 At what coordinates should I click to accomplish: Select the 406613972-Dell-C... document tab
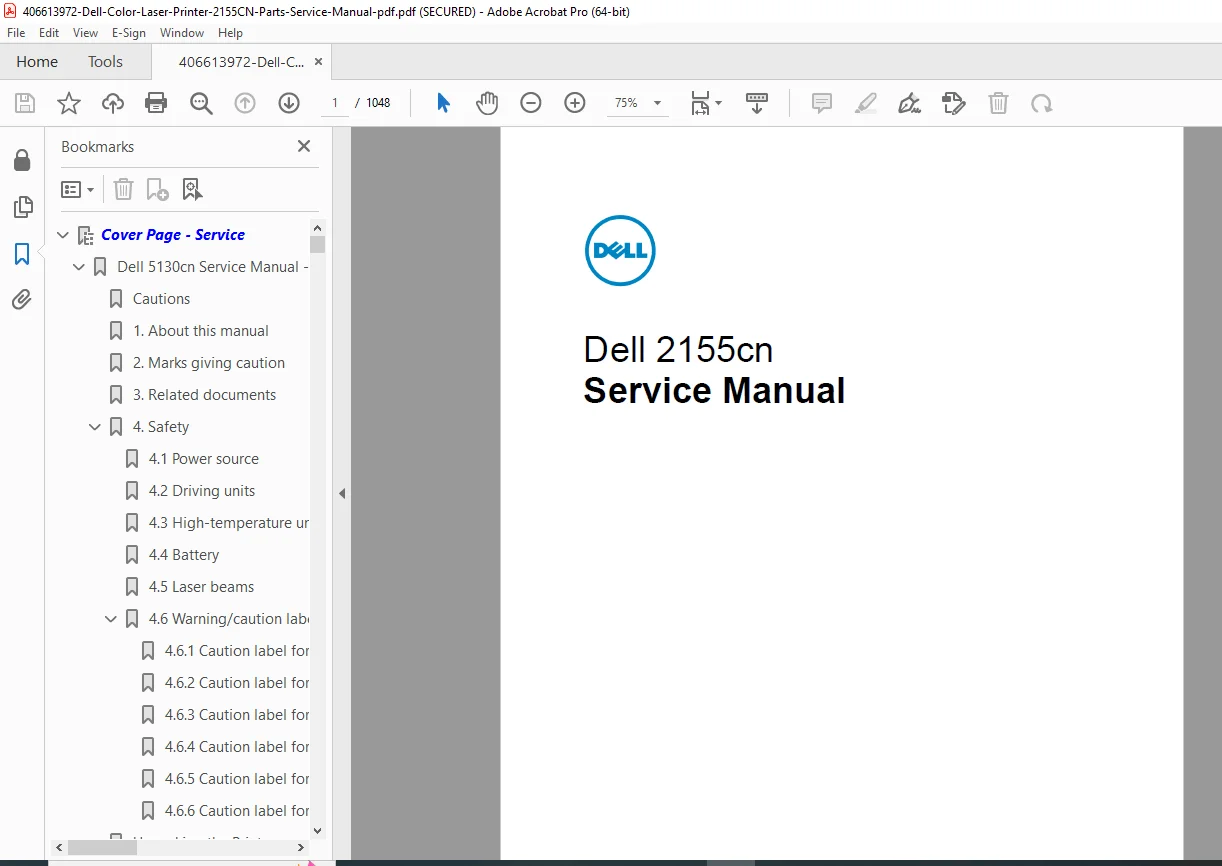[x=242, y=62]
